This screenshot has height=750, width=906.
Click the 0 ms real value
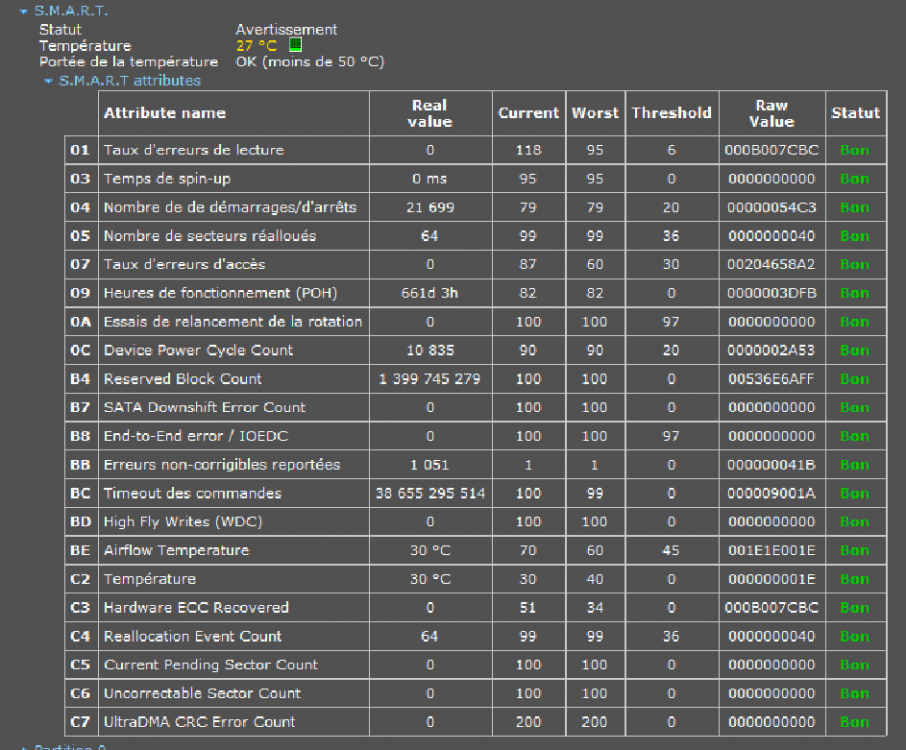430,179
